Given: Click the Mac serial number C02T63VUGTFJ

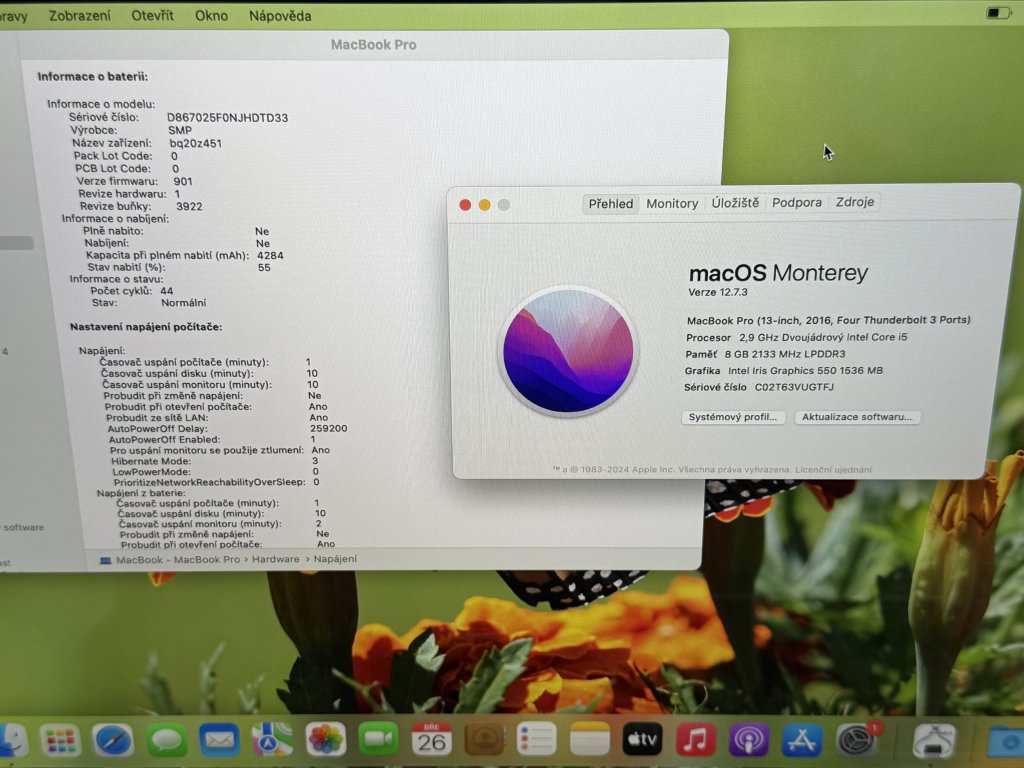Looking at the screenshot, I should click(x=794, y=387).
